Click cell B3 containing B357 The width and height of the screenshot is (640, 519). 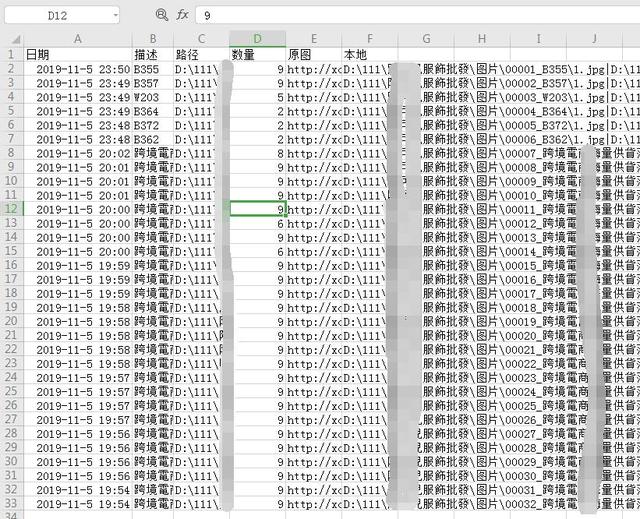pyautogui.click(x=153, y=83)
